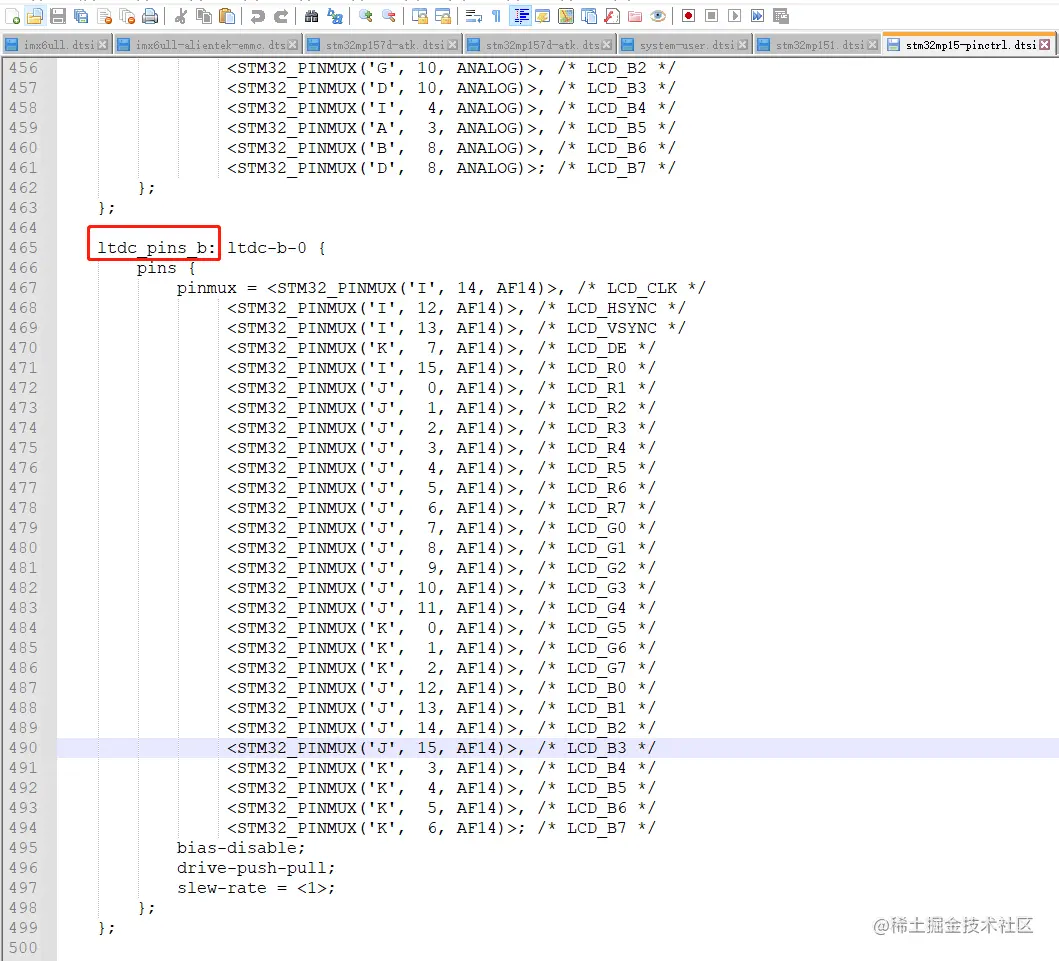The height and width of the screenshot is (961, 1059).
Task: Click "LCD_B7" comment on line 461
Action: tap(617, 167)
